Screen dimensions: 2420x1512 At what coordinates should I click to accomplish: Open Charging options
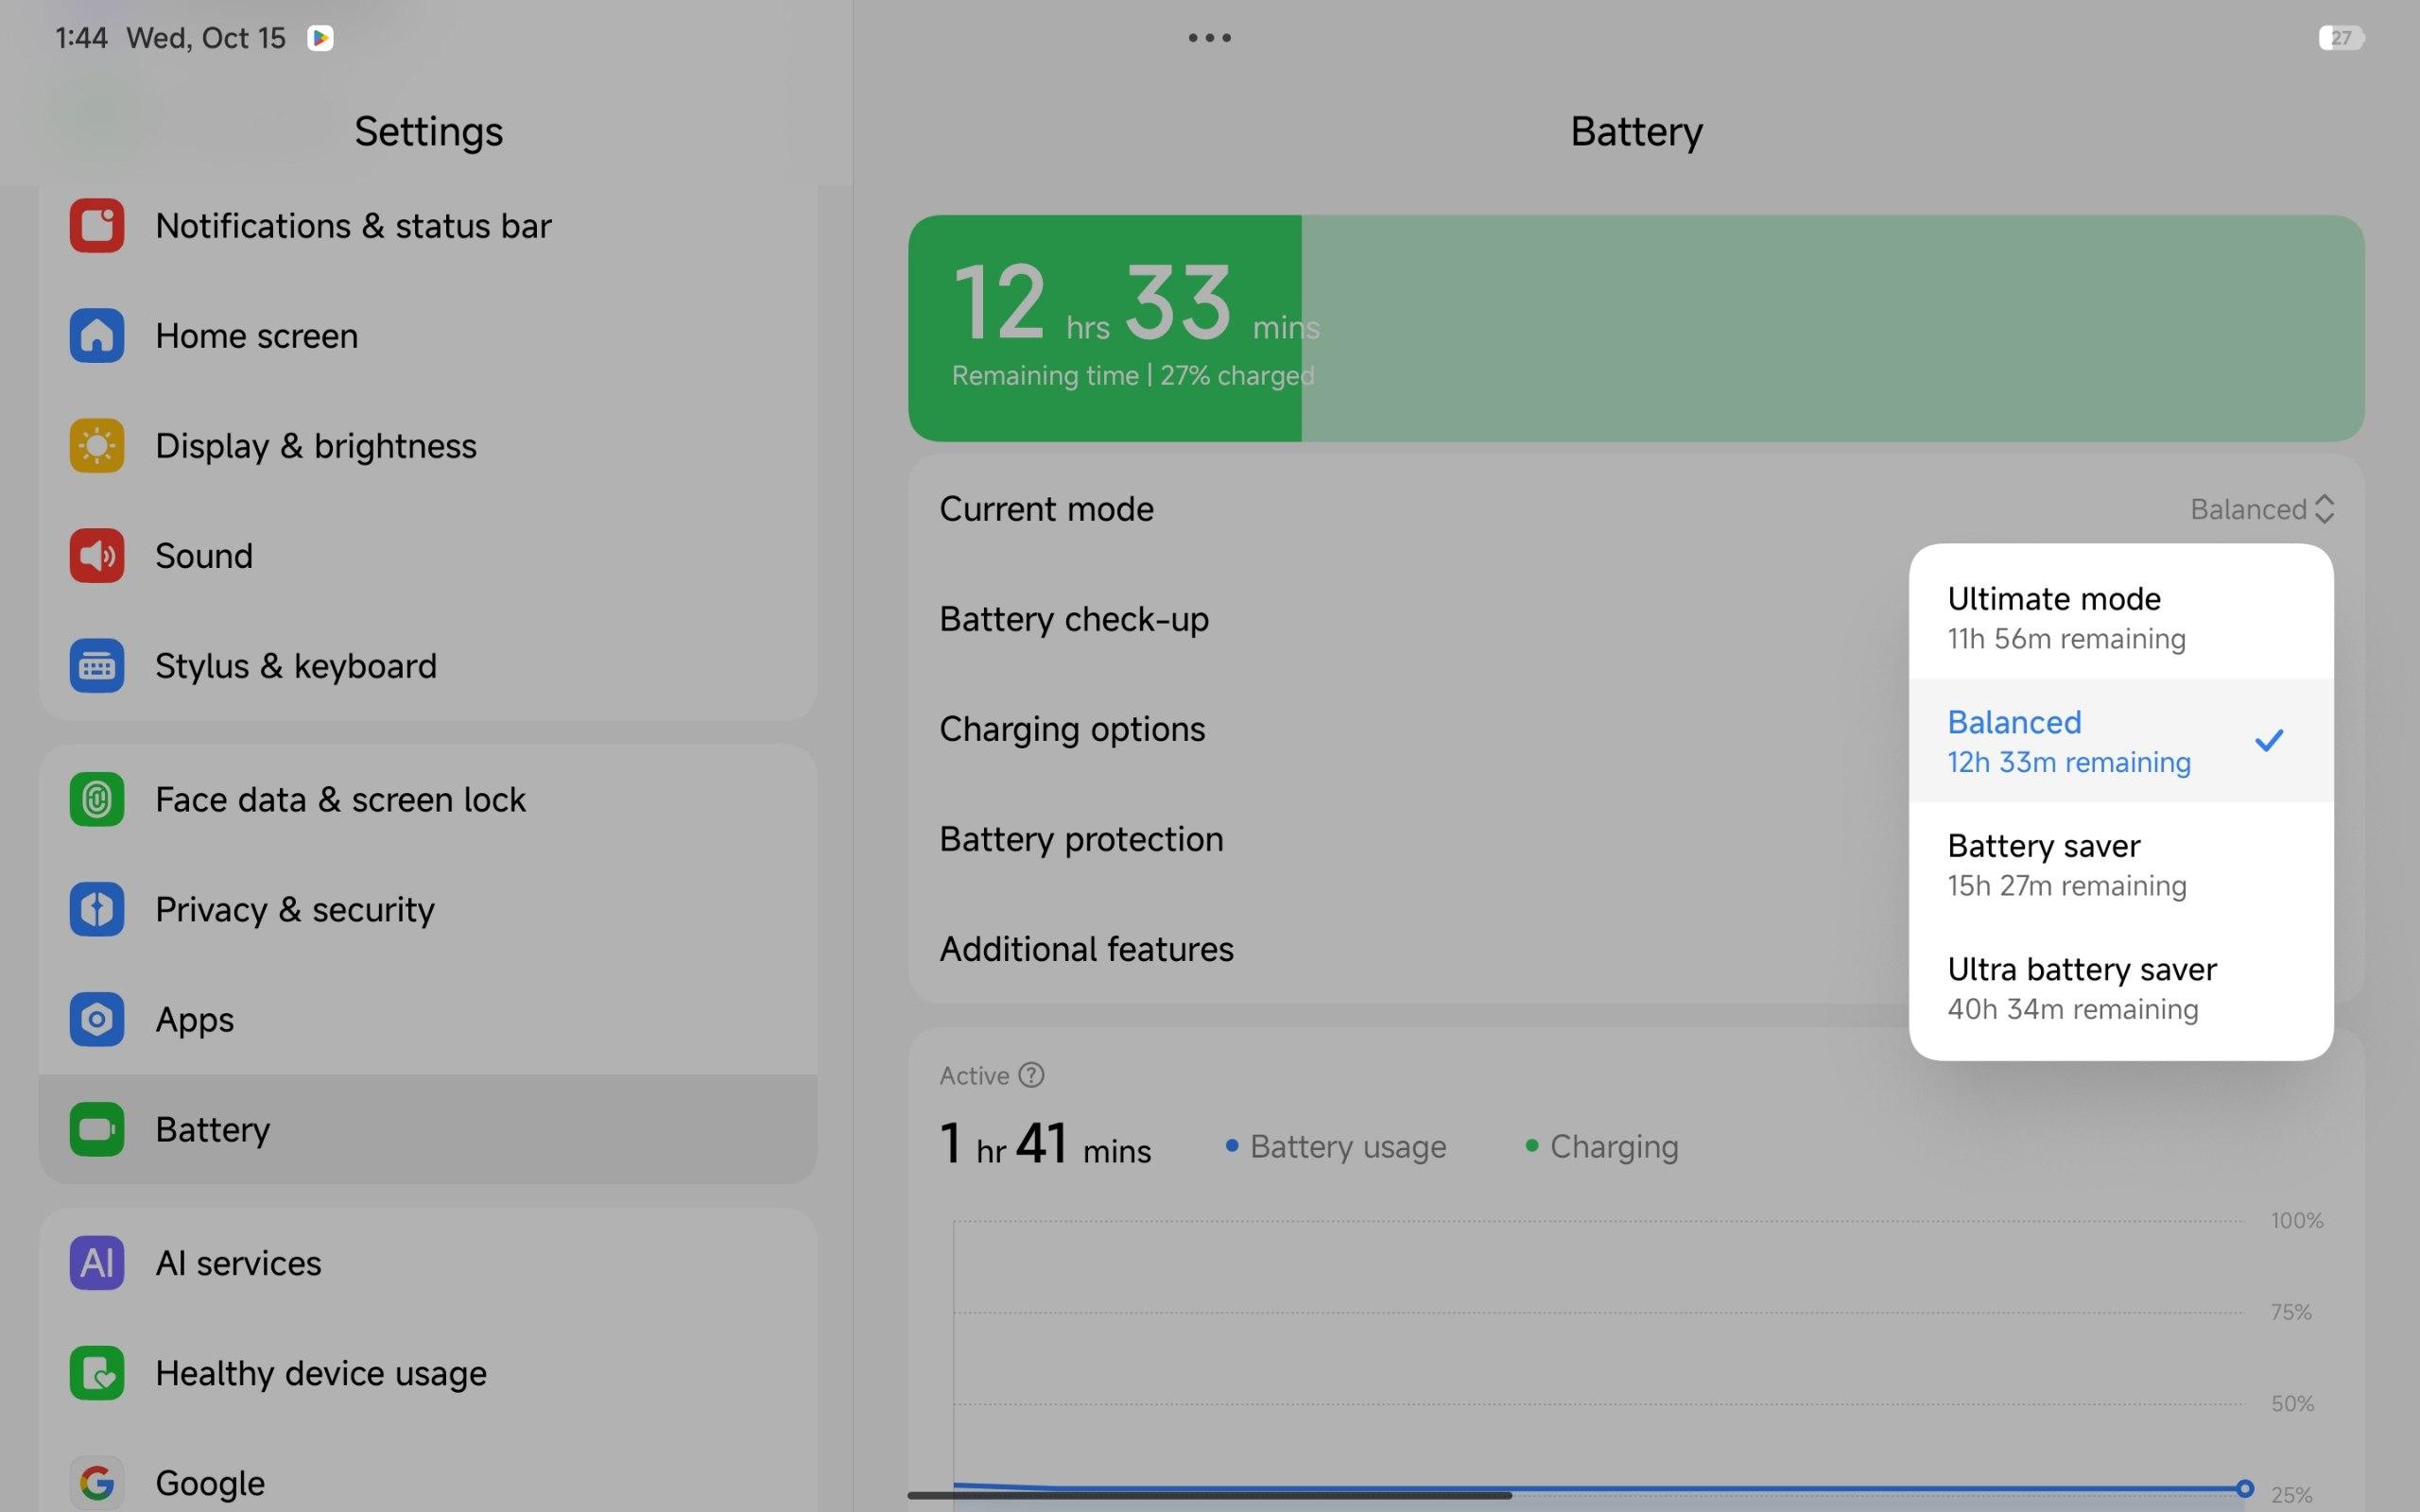pos(1072,729)
